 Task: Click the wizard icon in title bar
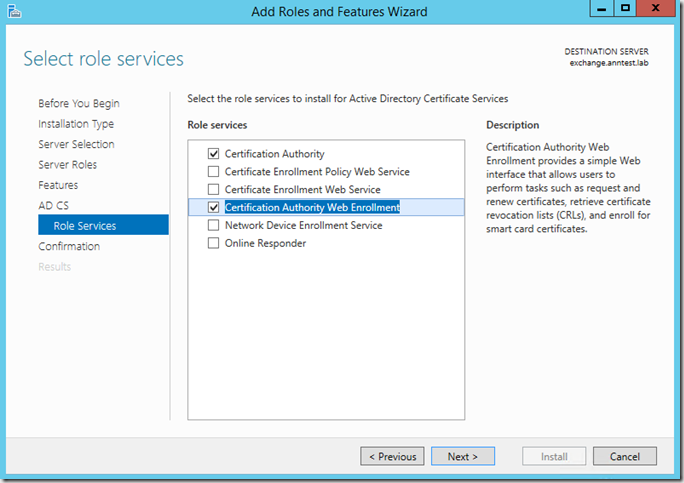[14, 11]
